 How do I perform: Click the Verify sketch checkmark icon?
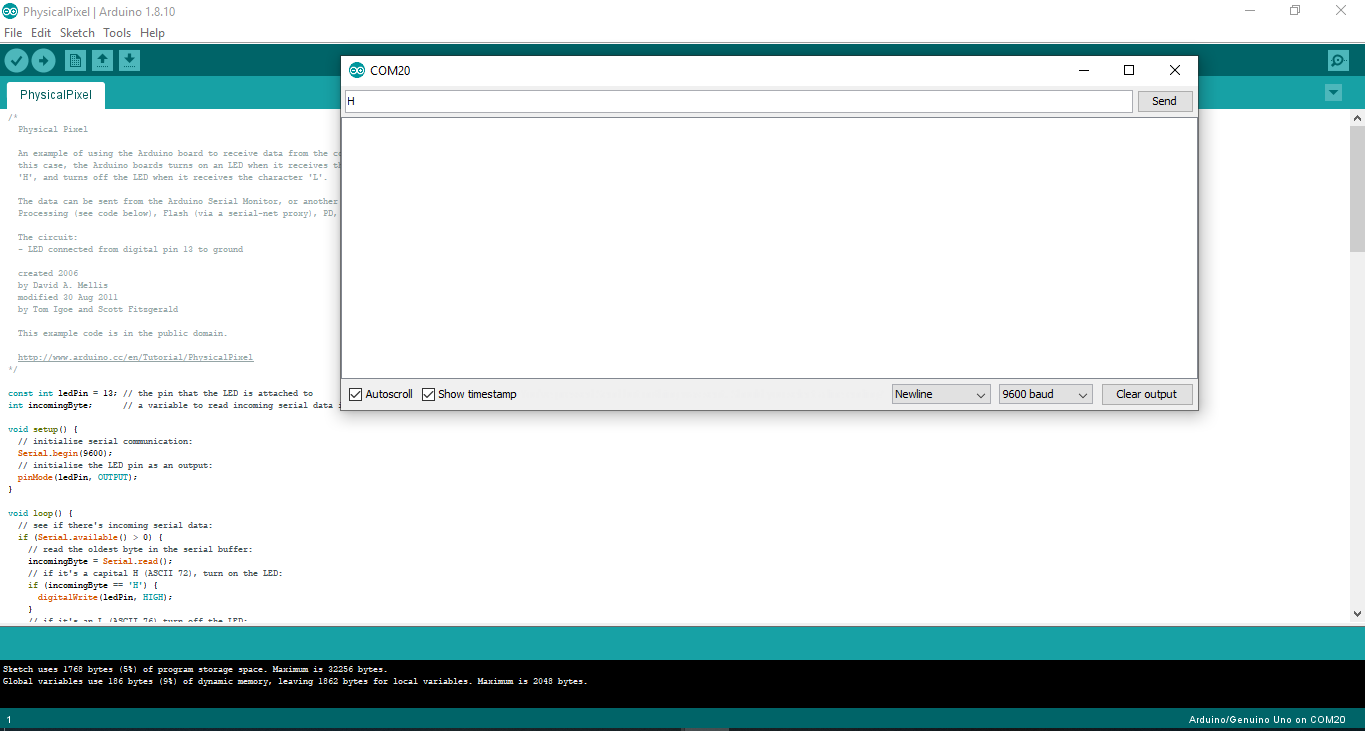click(16, 61)
